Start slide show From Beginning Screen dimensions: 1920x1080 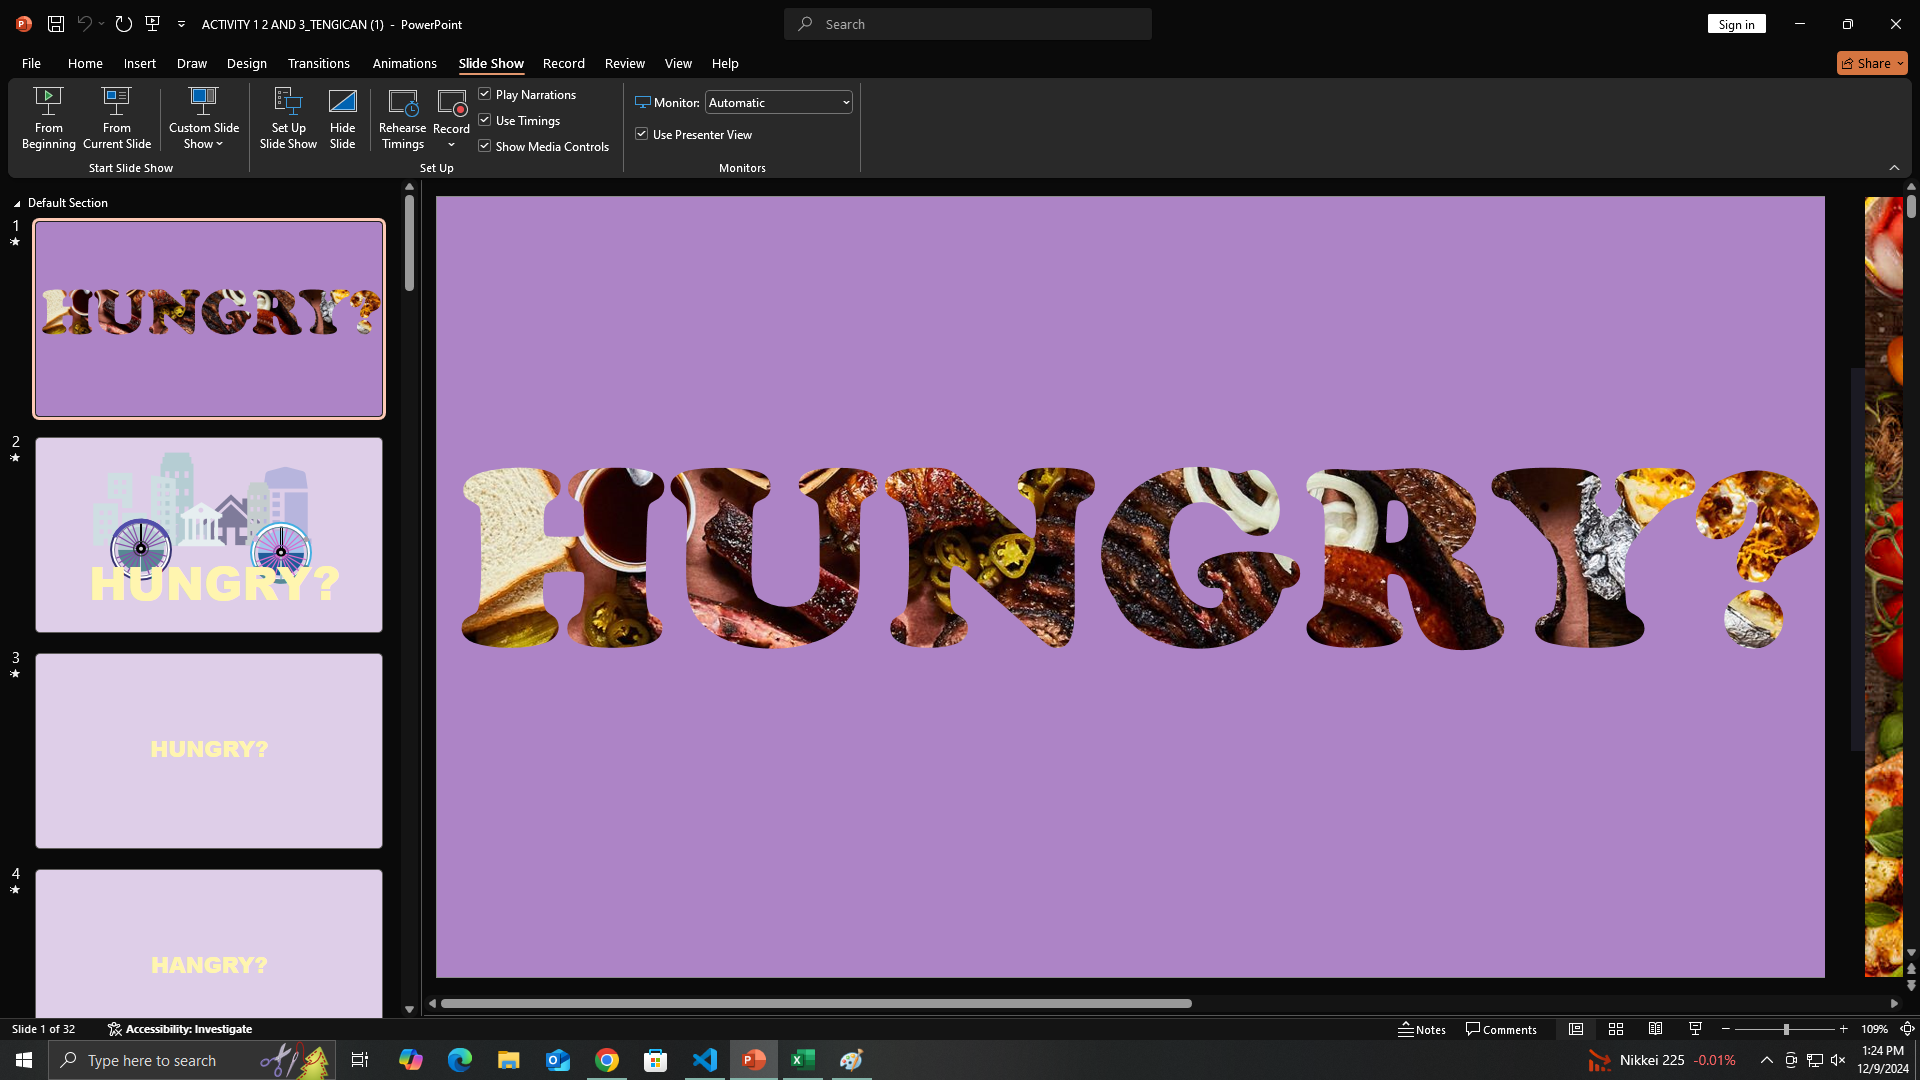point(48,117)
